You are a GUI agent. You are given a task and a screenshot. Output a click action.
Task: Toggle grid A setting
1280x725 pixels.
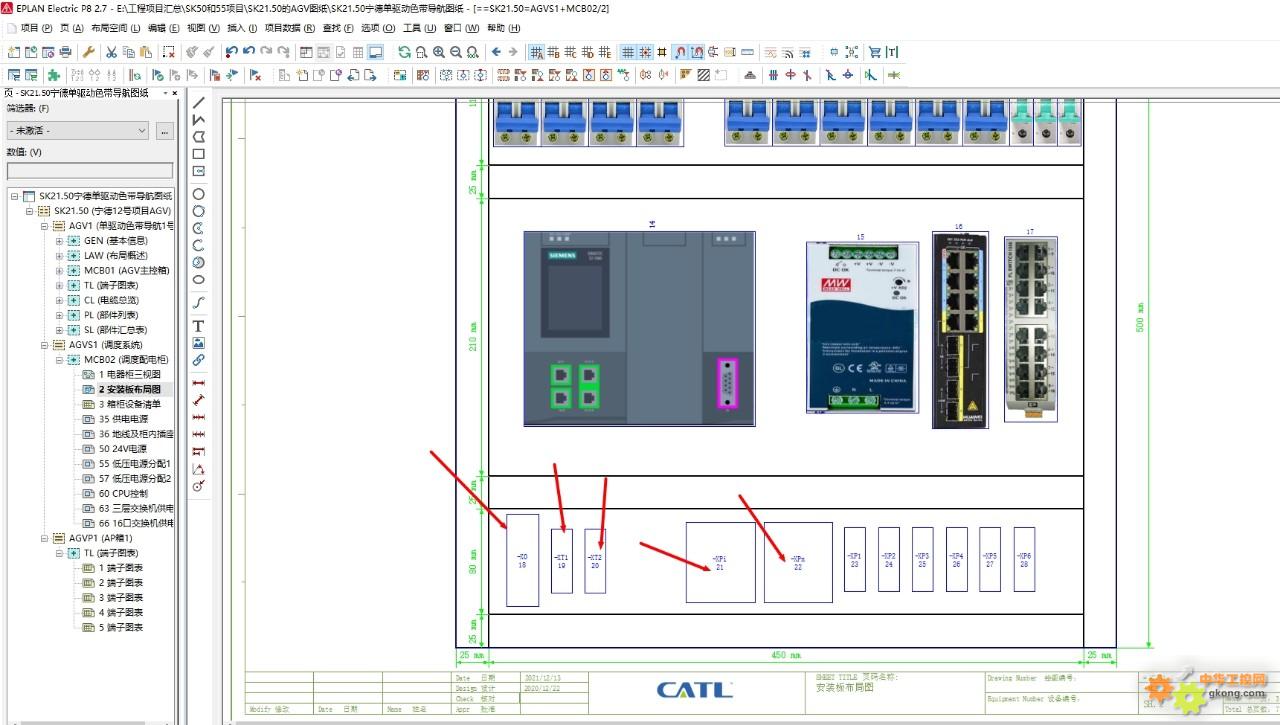(537, 52)
